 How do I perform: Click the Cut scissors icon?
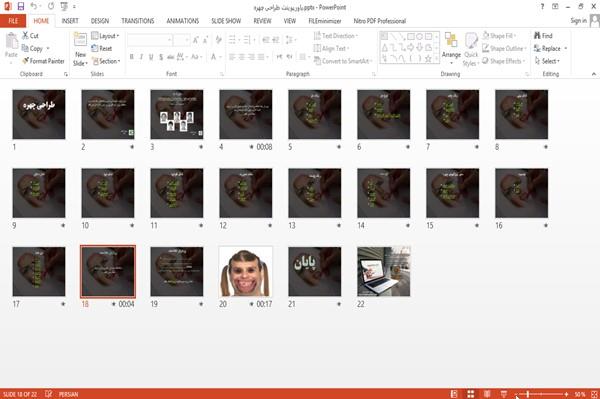tap(25, 35)
